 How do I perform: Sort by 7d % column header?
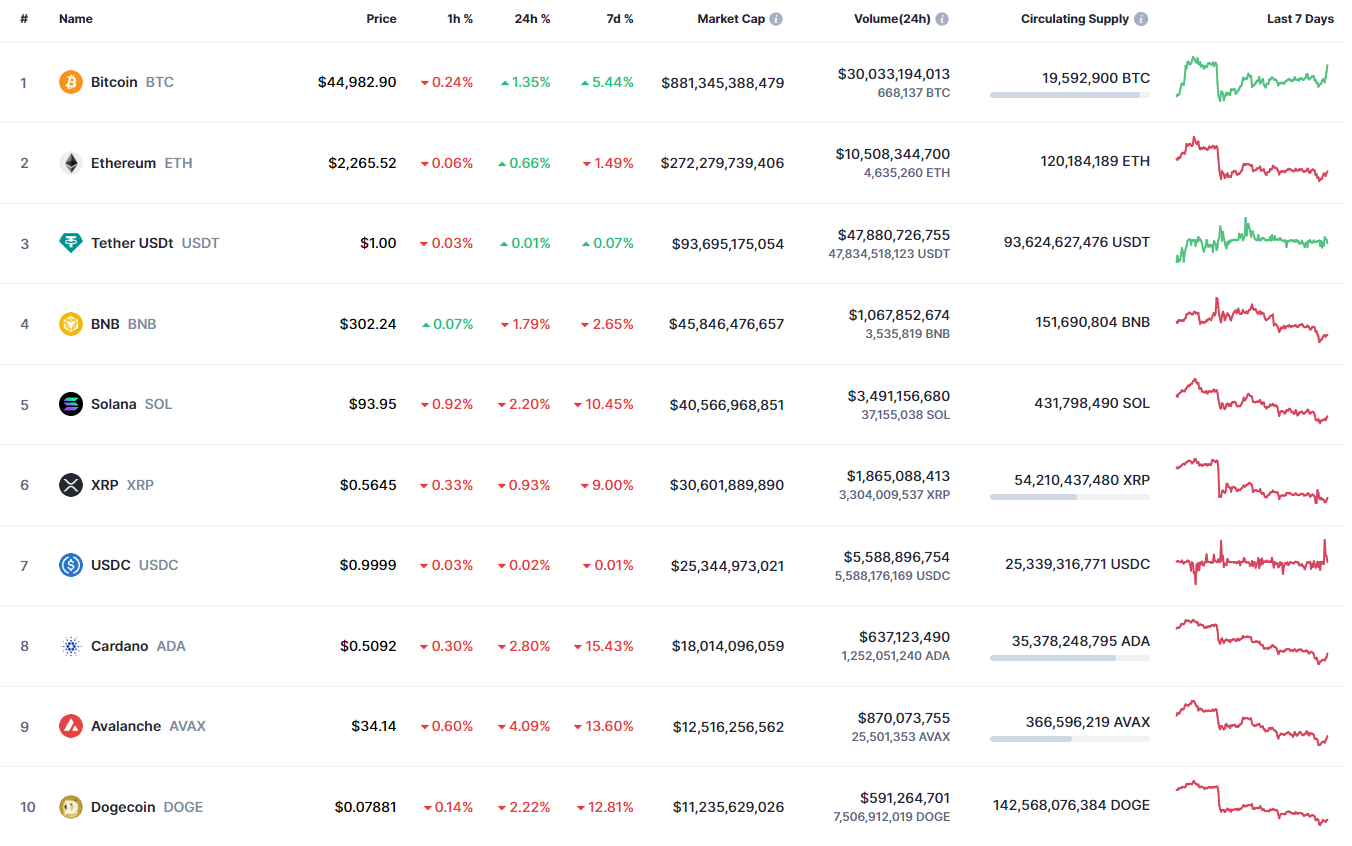[x=620, y=19]
